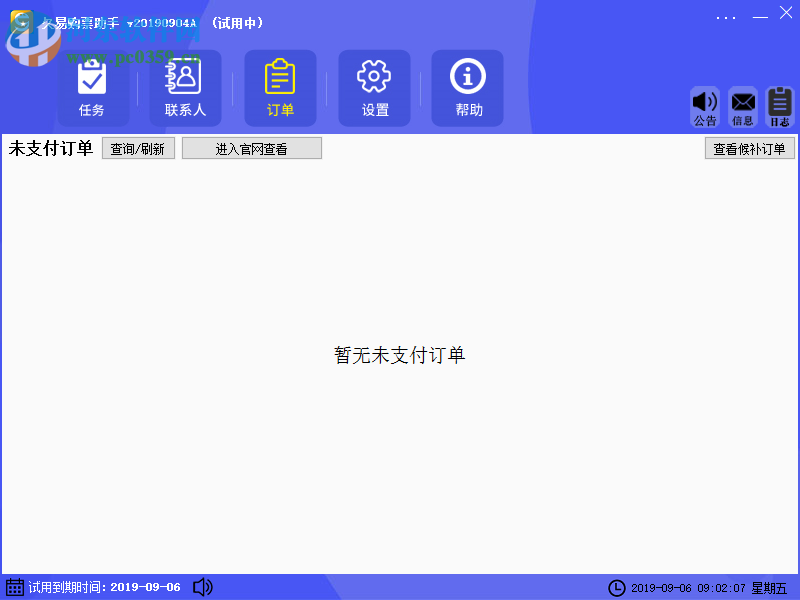Open the 任务 (Tasks) panel icon
Image resolution: width=800 pixels, height=600 pixels.
pos(92,88)
